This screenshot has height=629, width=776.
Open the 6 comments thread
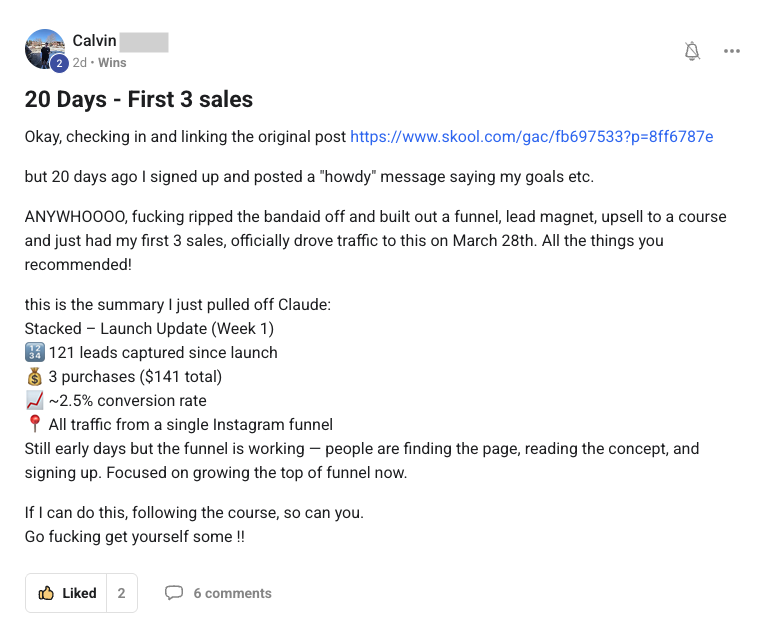(232, 593)
